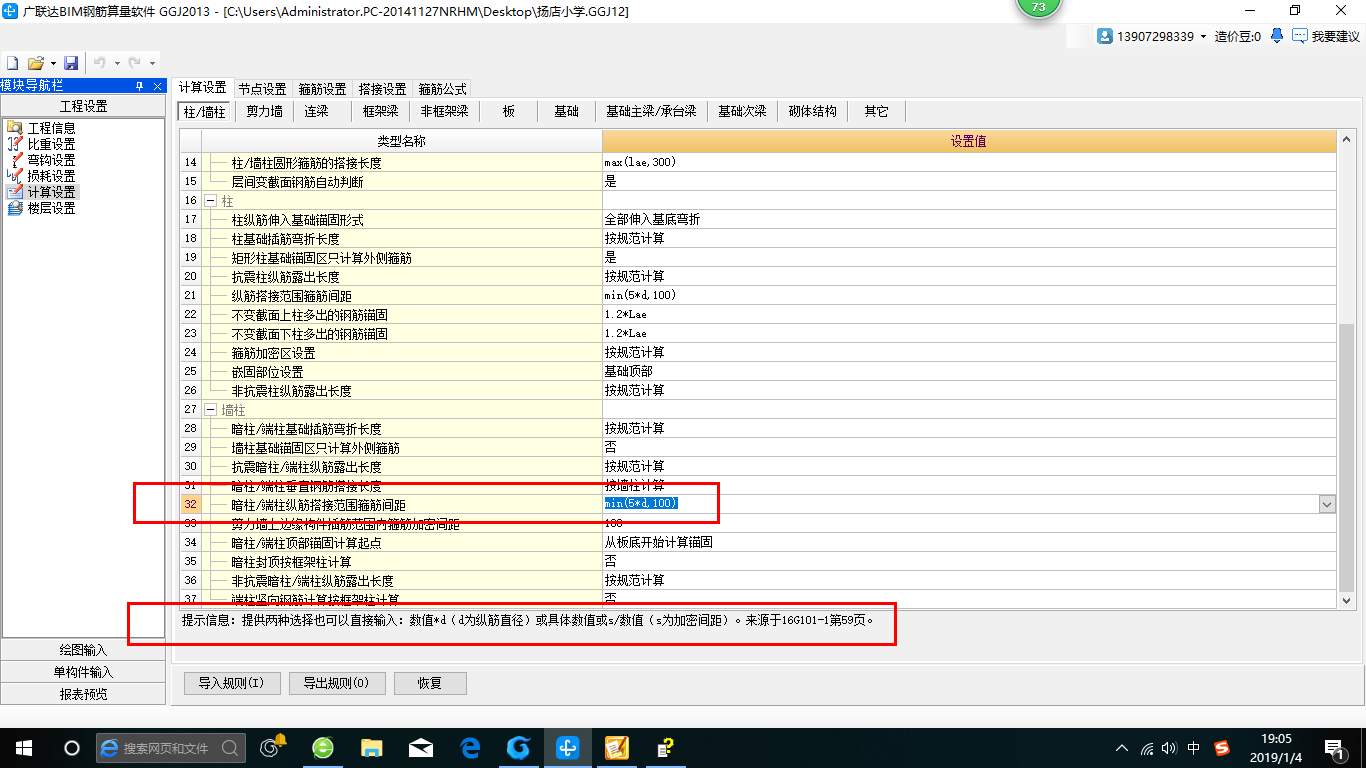Select 损耗设置 in the navigation tree
This screenshot has height=768, width=1366.
(51, 176)
